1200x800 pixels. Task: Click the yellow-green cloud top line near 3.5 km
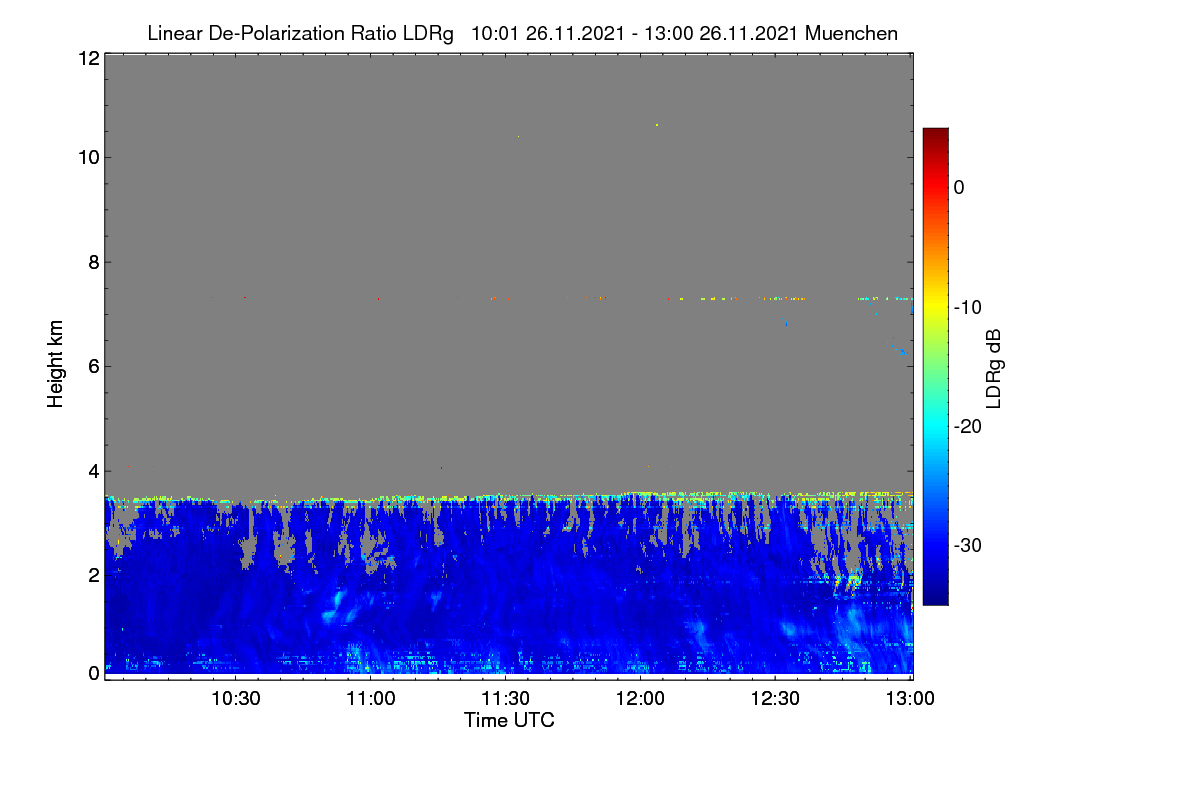(508, 496)
